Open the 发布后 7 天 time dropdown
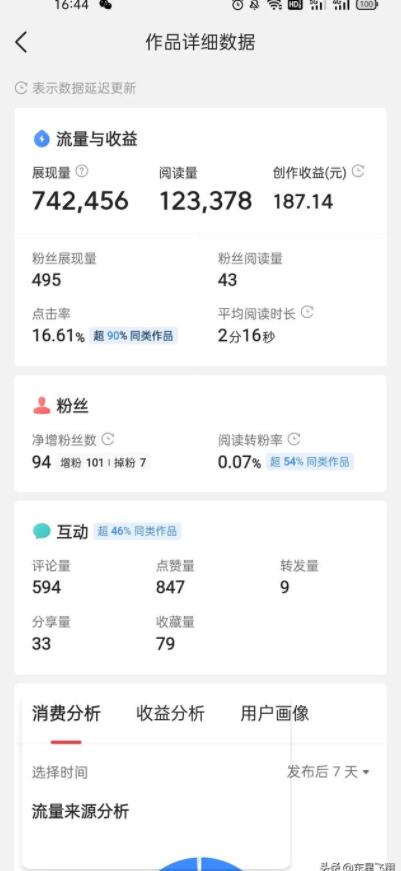This screenshot has width=401, height=871. (328, 772)
